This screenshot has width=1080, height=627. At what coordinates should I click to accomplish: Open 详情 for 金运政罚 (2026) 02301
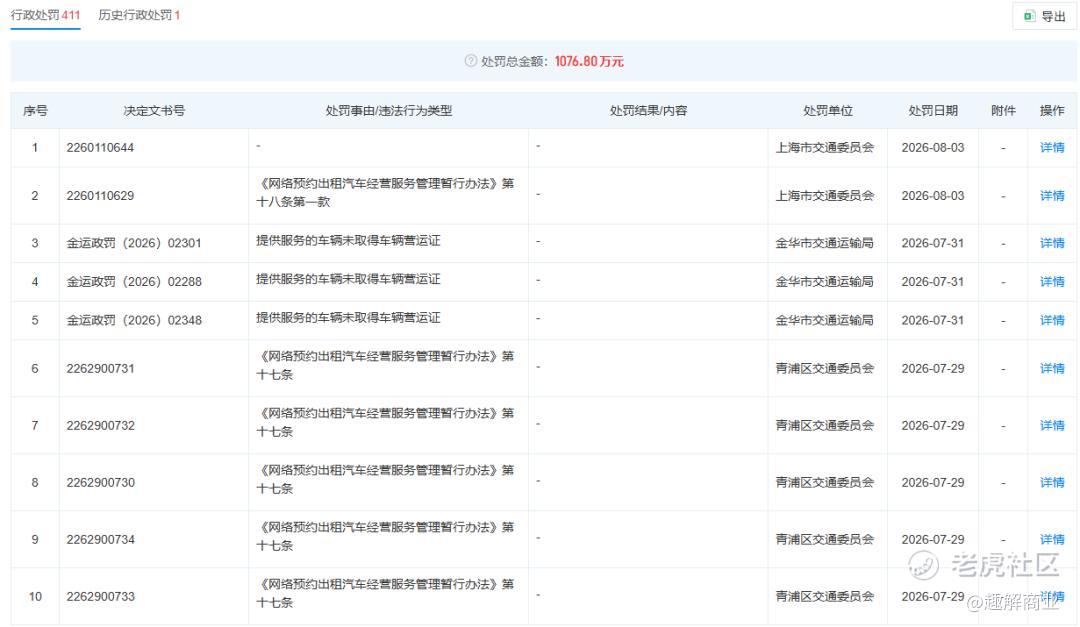coord(1052,243)
